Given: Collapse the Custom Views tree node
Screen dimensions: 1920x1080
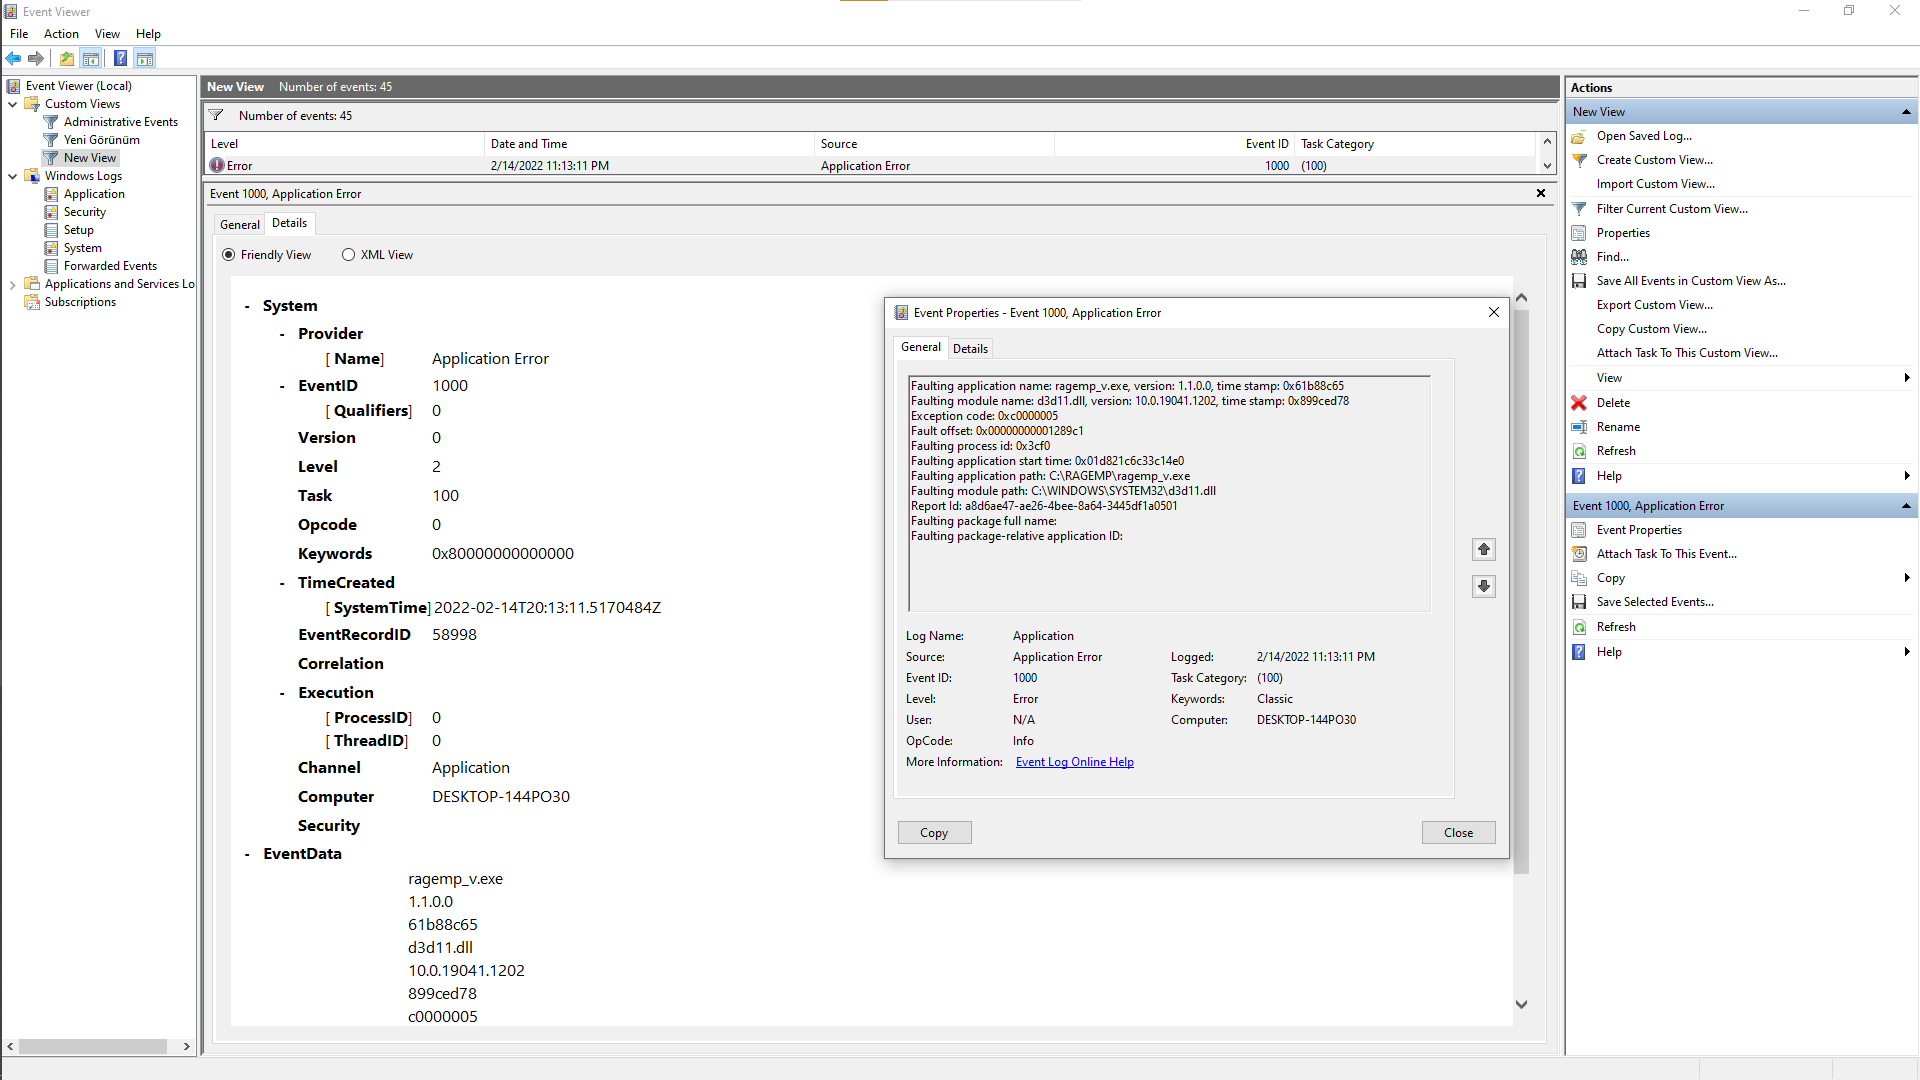Looking at the screenshot, I should pyautogui.click(x=12, y=104).
